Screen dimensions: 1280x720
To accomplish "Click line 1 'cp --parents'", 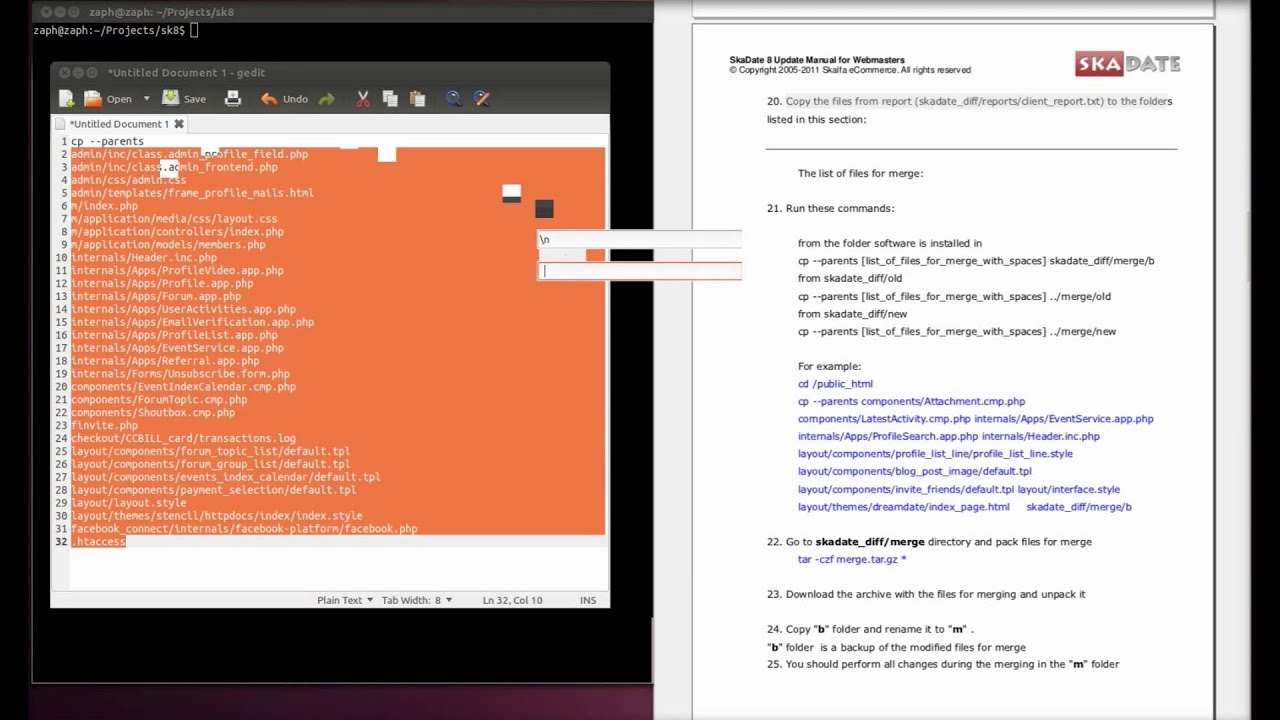I will (107, 142).
